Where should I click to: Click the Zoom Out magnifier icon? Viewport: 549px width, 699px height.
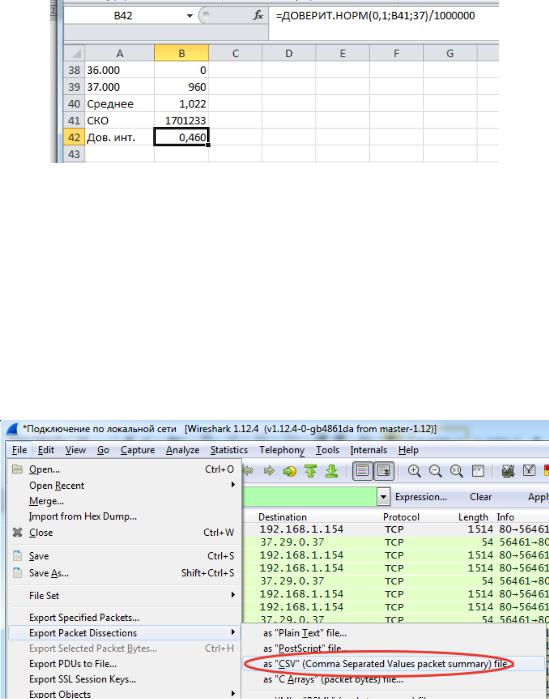click(x=435, y=471)
